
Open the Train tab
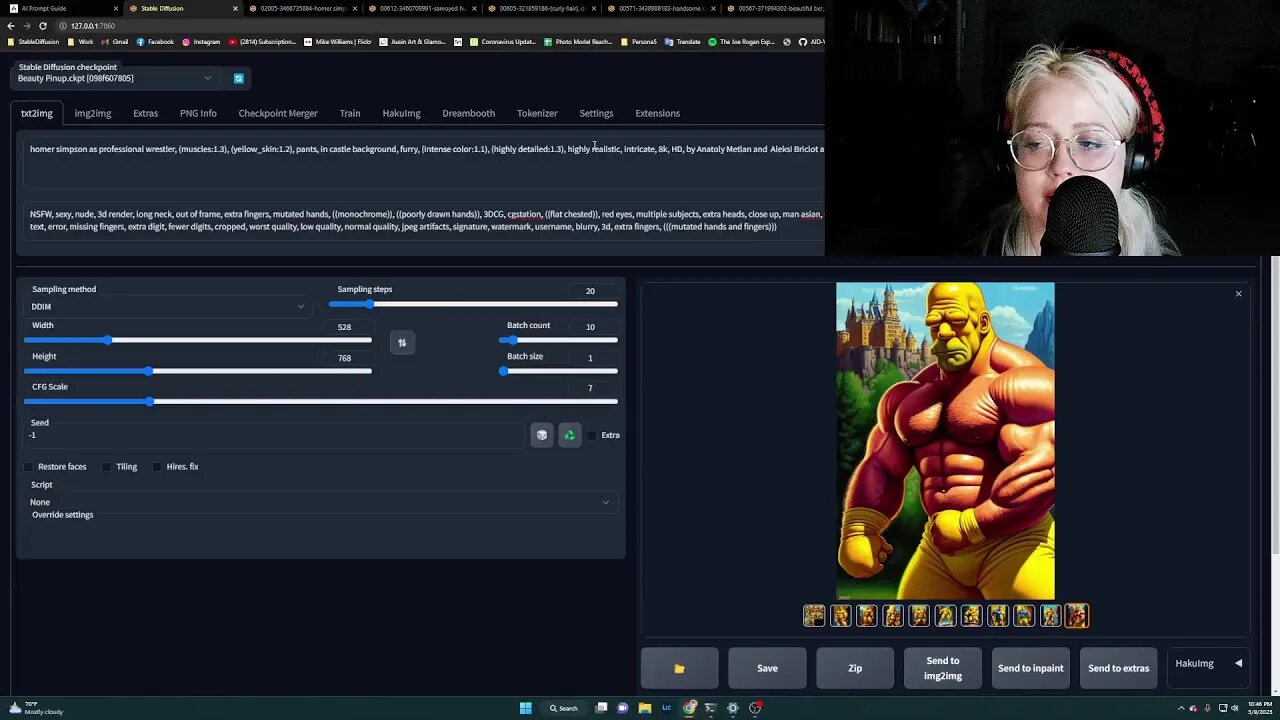350,113
